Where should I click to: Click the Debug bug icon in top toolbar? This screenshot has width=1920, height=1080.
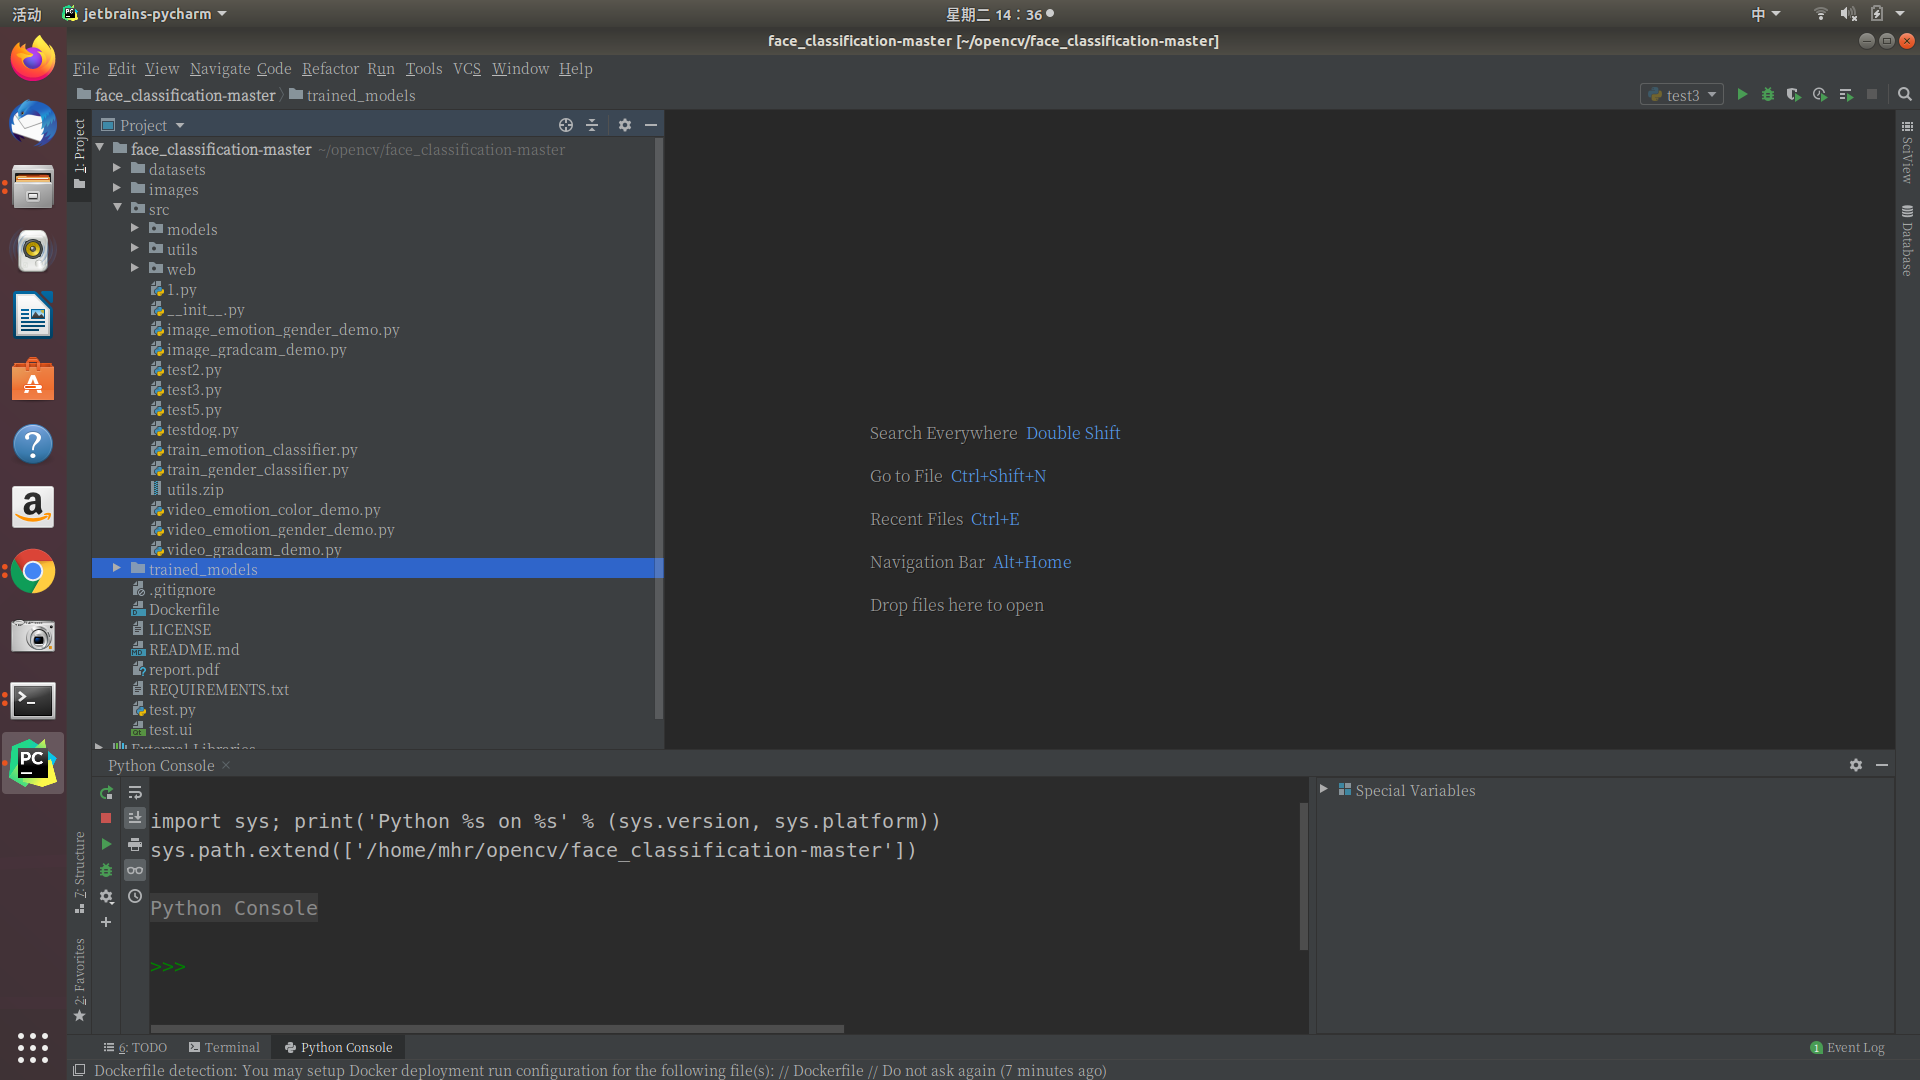[1768, 94]
